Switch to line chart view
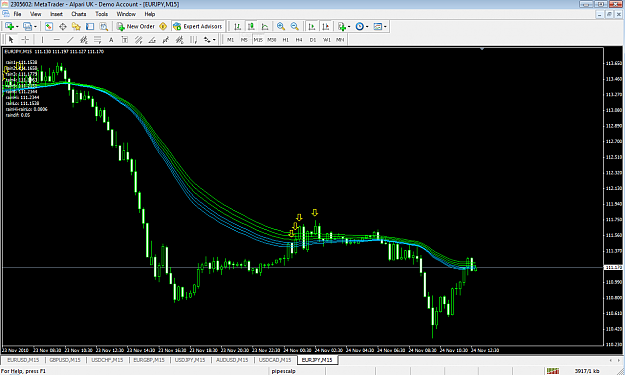 point(265,26)
